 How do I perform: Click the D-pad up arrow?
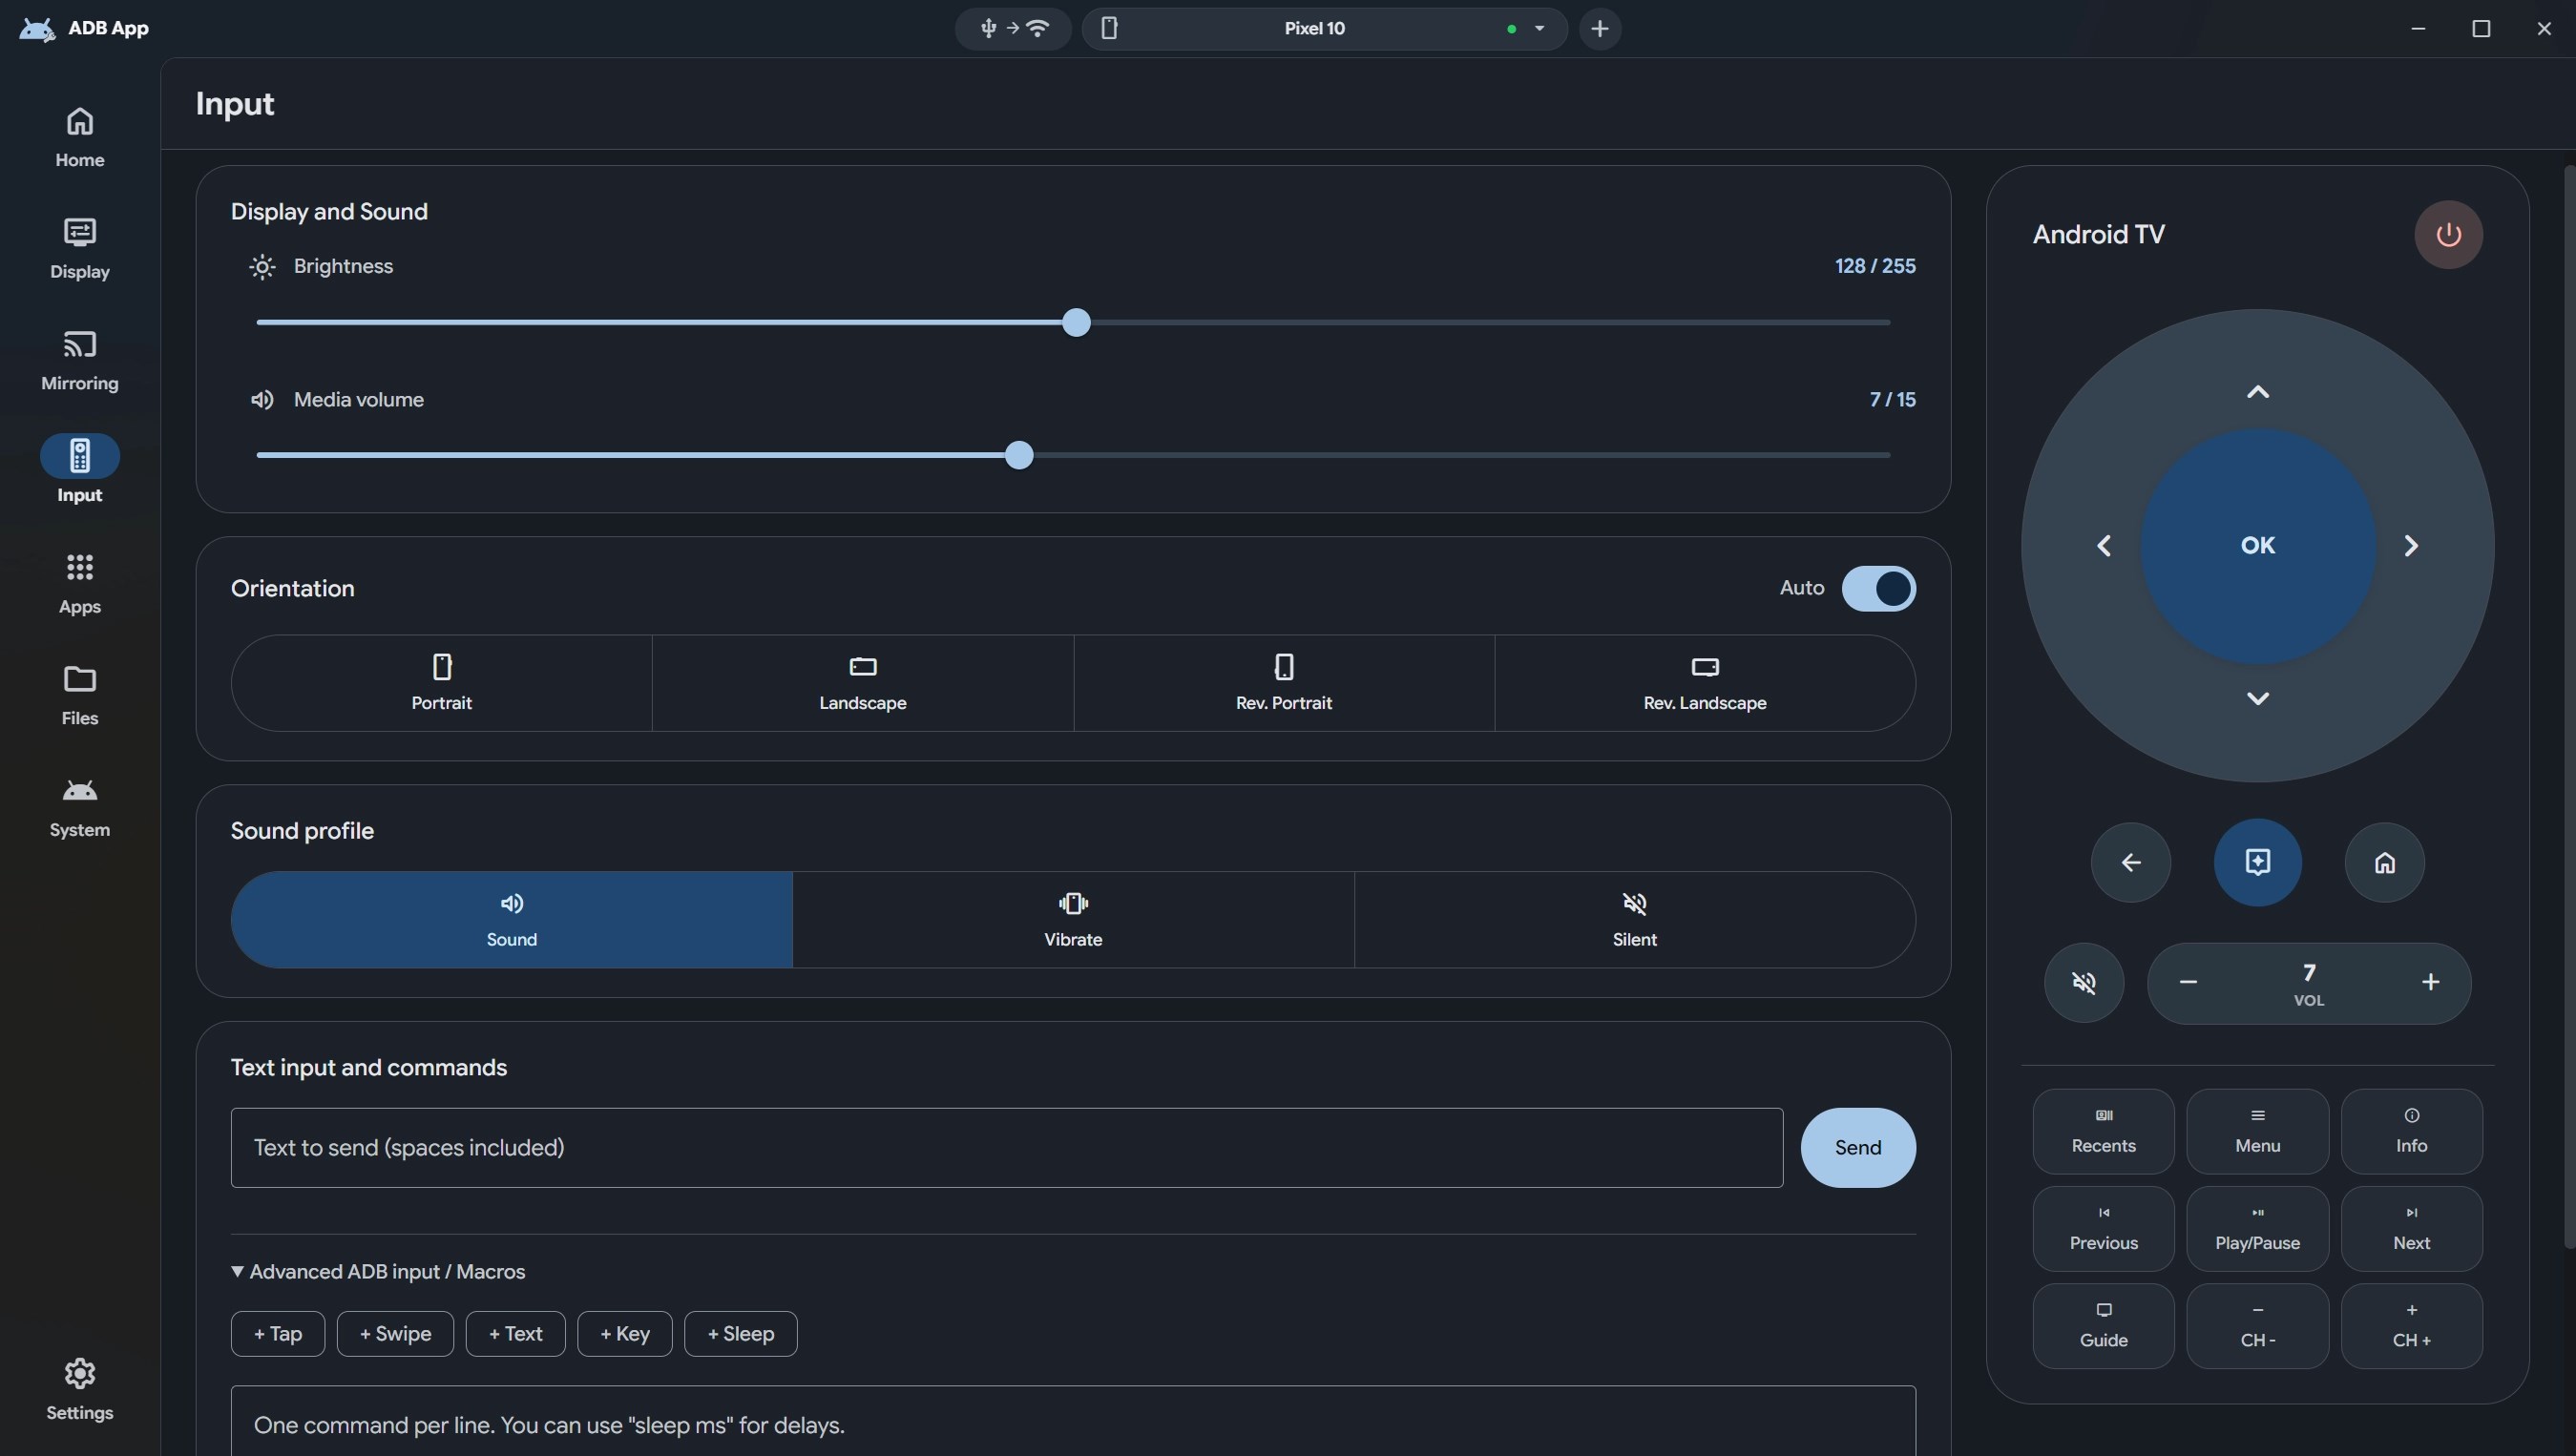[2257, 392]
